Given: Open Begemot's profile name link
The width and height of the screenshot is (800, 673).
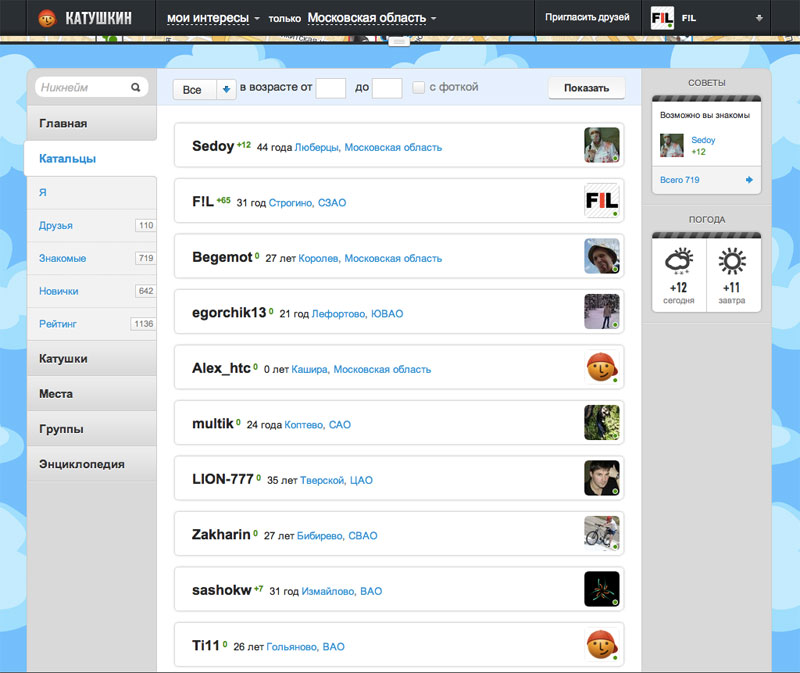Looking at the screenshot, I should point(222,257).
